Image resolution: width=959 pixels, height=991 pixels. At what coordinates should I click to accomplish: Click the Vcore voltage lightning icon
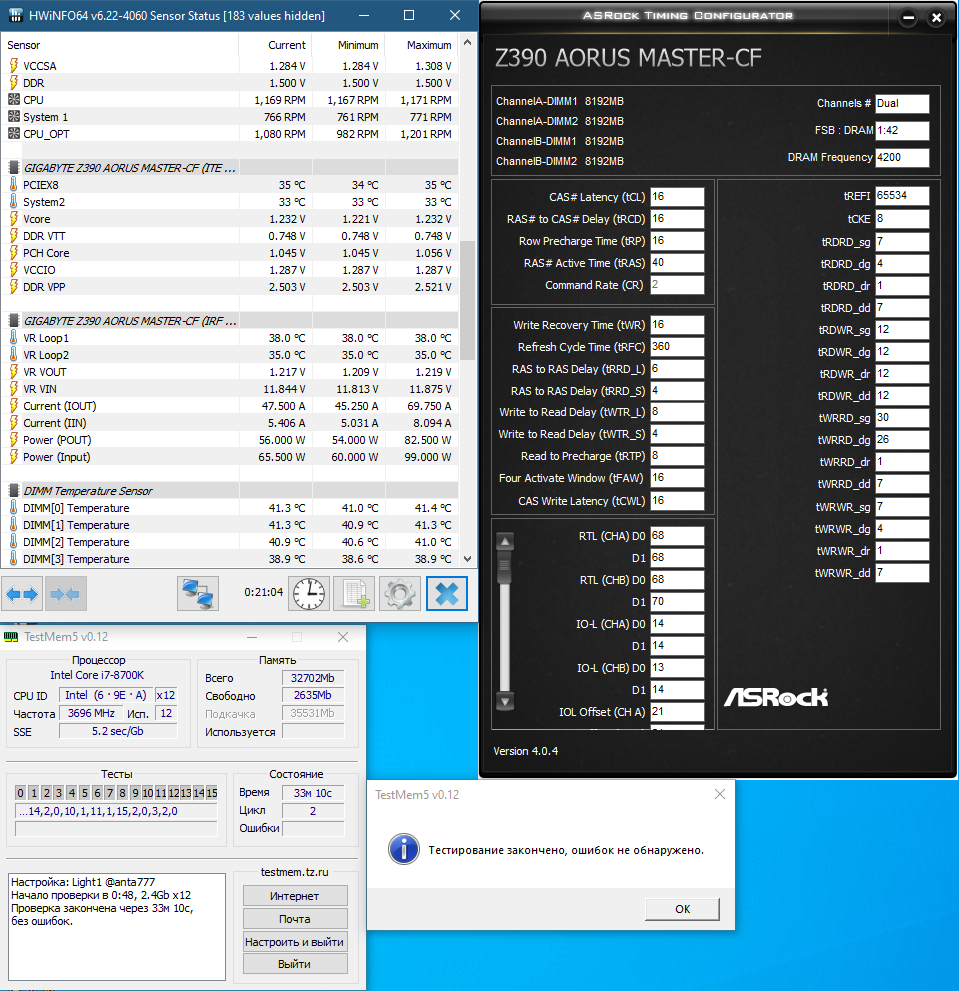[x=14, y=219]
